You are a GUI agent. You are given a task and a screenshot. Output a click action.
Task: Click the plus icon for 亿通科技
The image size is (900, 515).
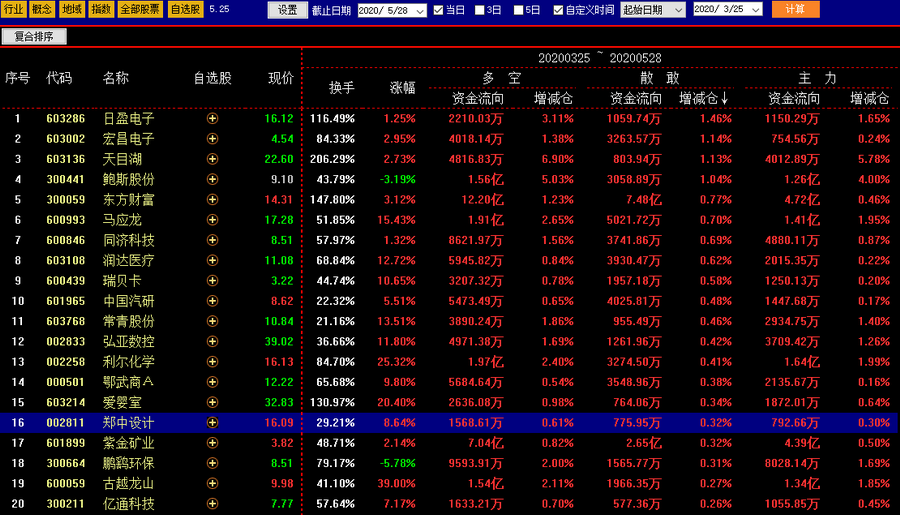(x=212, y=504)
